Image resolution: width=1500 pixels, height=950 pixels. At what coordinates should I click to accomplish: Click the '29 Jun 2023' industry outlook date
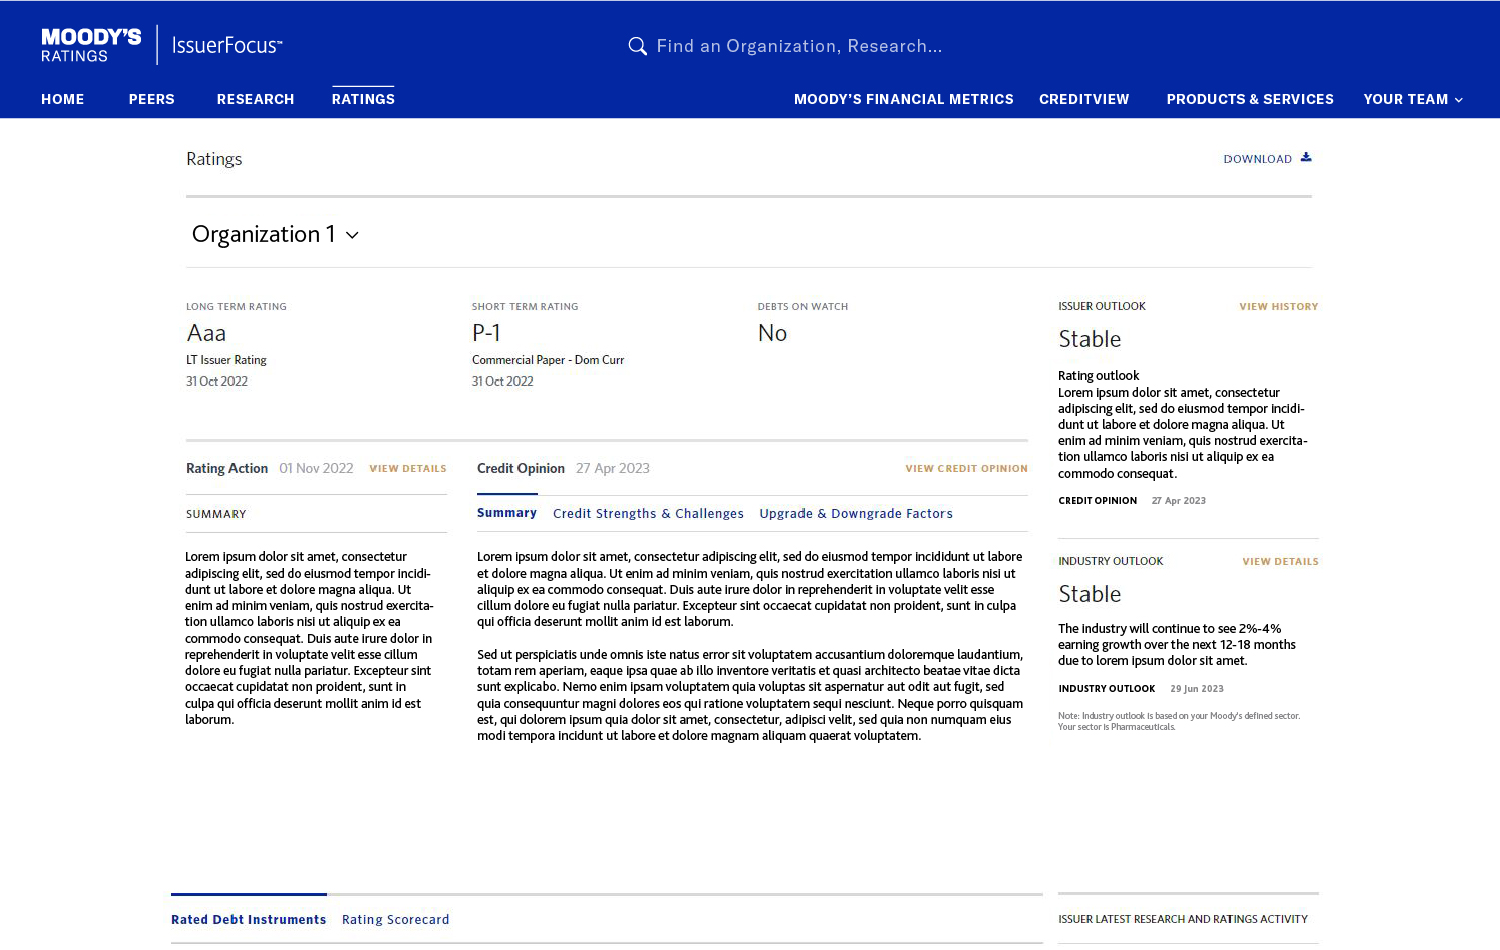pyautogui.click(x=1197, y=689)
